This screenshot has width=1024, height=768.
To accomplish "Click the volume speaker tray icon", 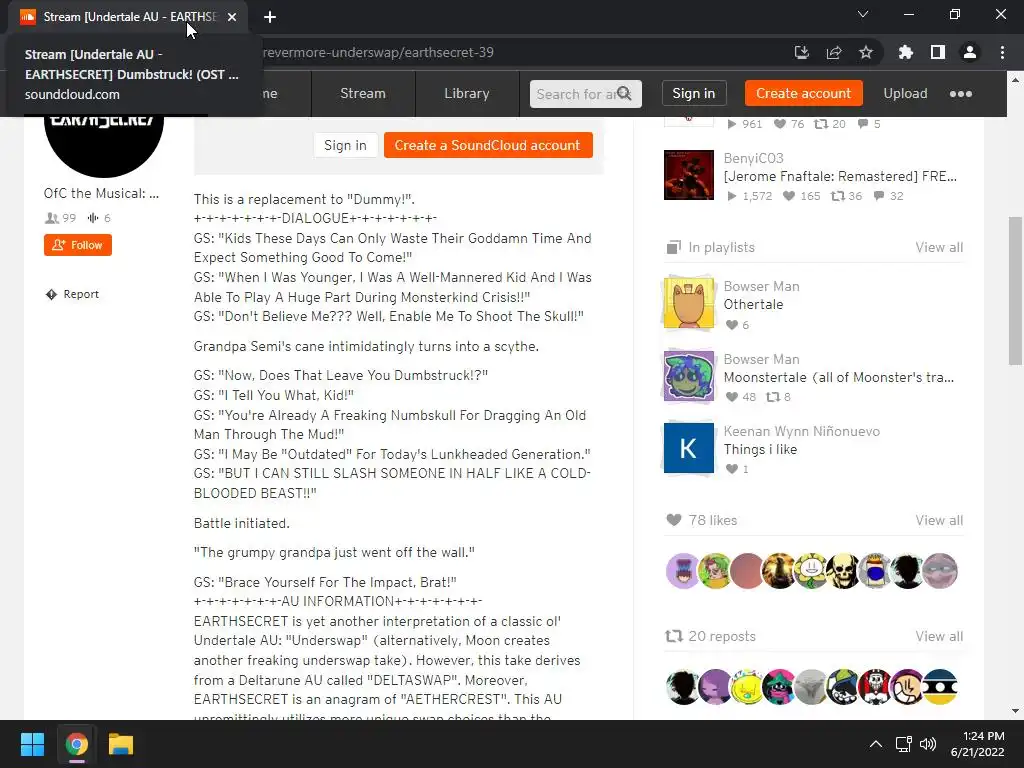I will pyautogui.click(x=927, y=744).
